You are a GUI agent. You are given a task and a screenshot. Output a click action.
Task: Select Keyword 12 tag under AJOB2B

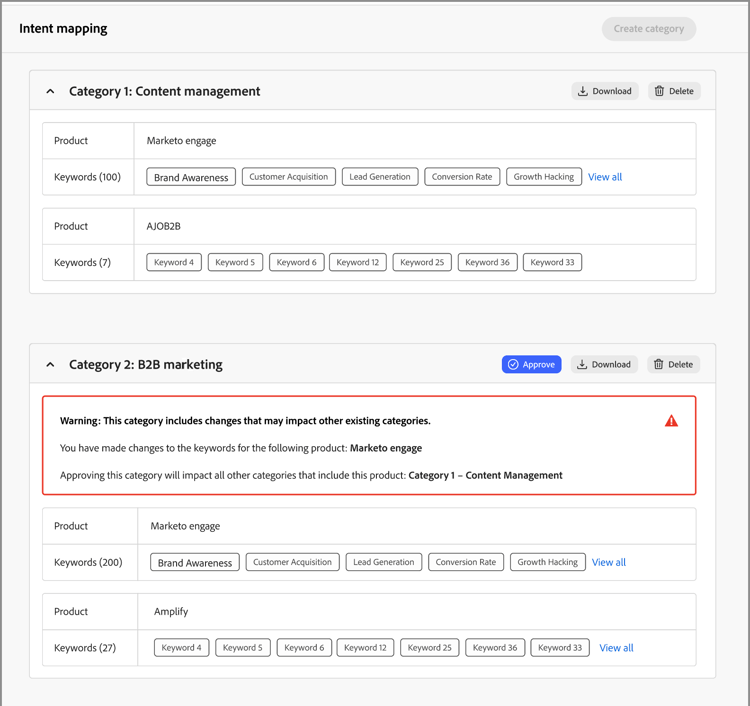(x=358, y=262)
